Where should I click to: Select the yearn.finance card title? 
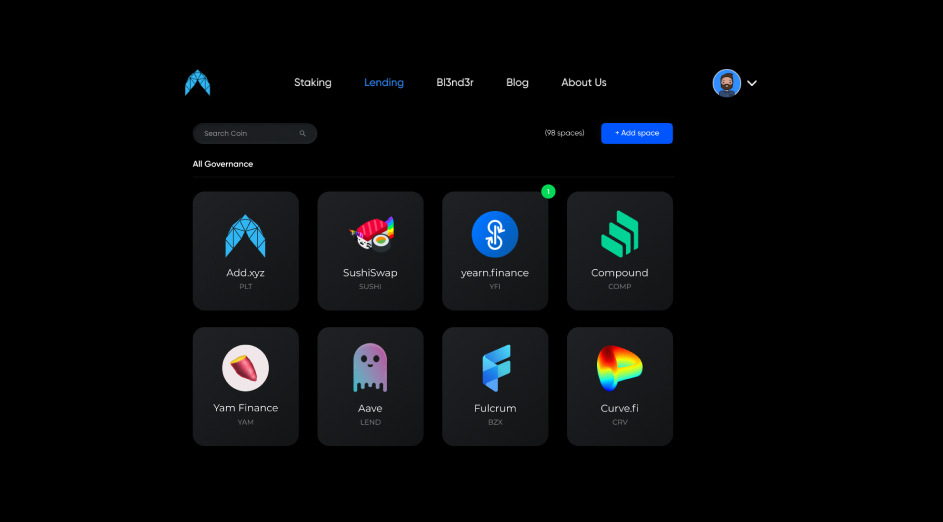click(495, 273)
